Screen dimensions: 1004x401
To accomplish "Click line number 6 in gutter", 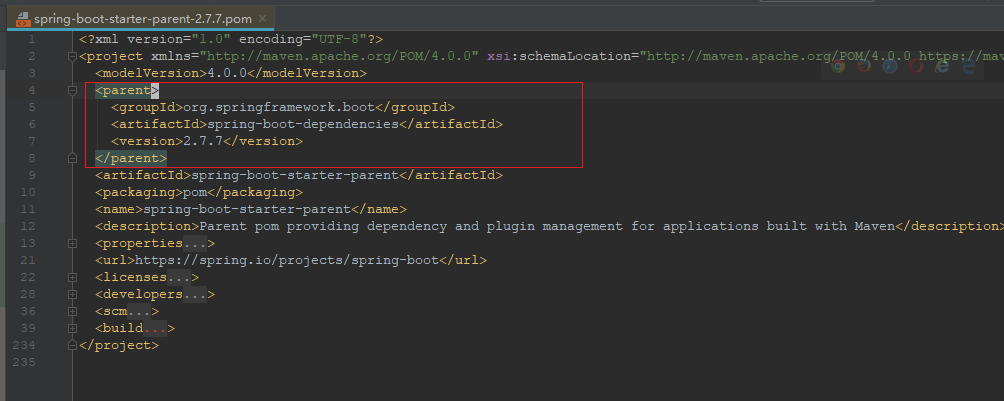I will [x=32, y=124].
